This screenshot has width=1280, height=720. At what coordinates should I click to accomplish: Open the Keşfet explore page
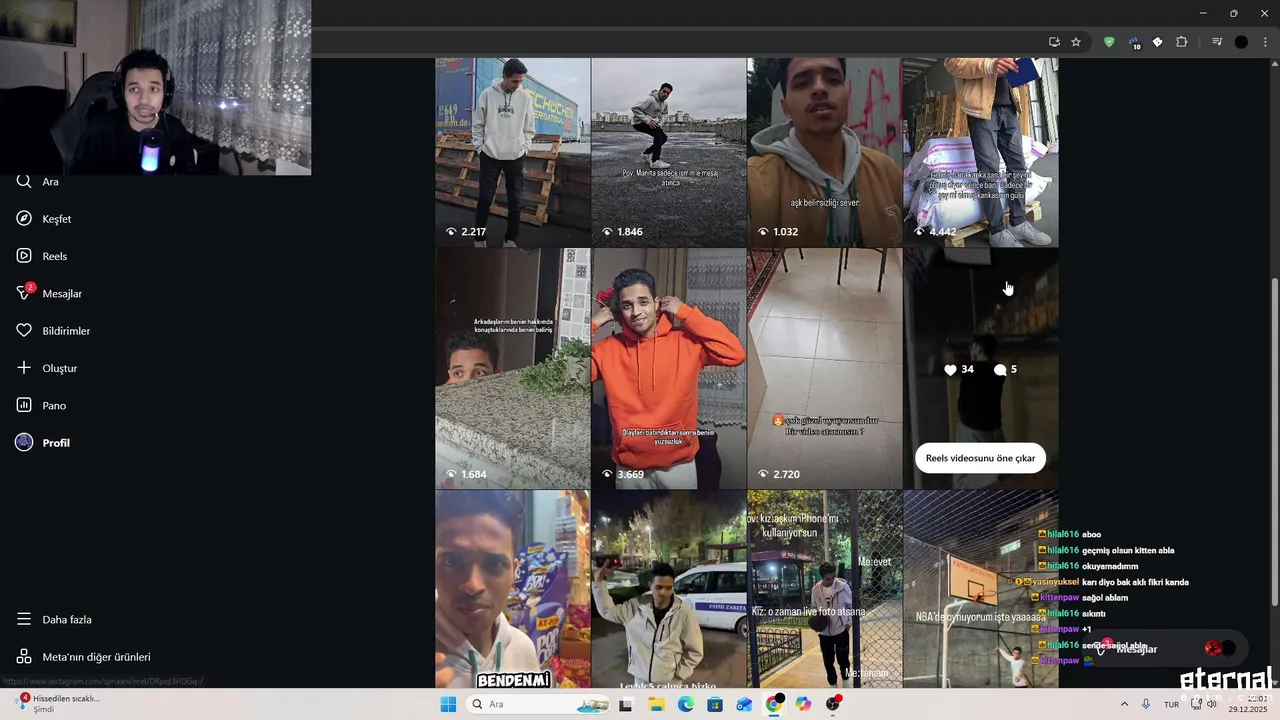[x=44, y=219]
